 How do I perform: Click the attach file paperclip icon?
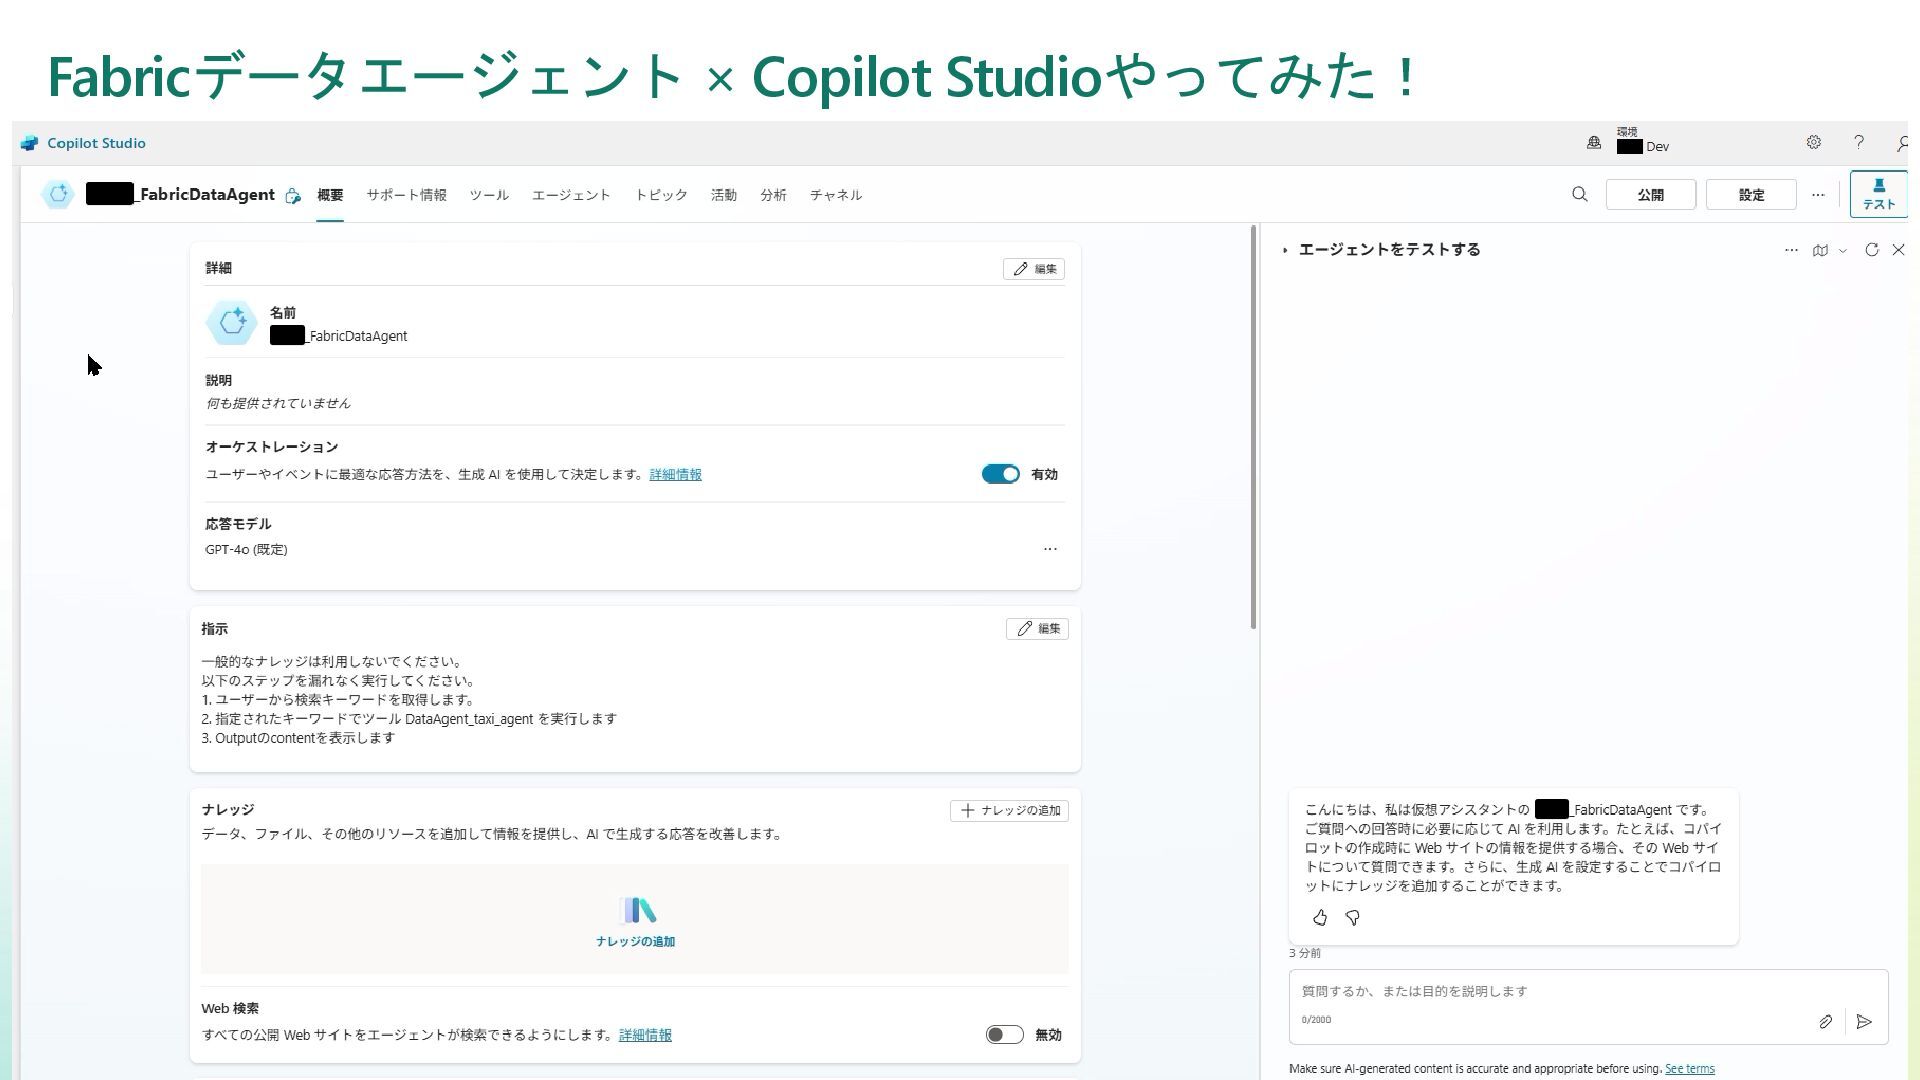1825,1022
